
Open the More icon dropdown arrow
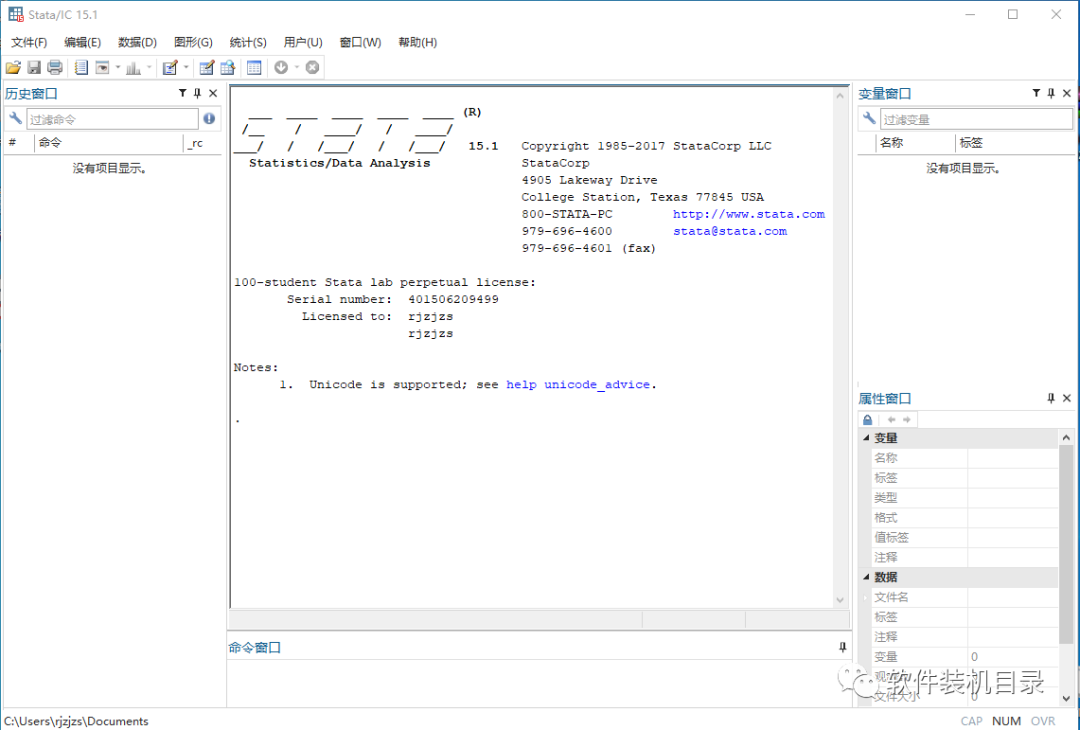(297, 67)
